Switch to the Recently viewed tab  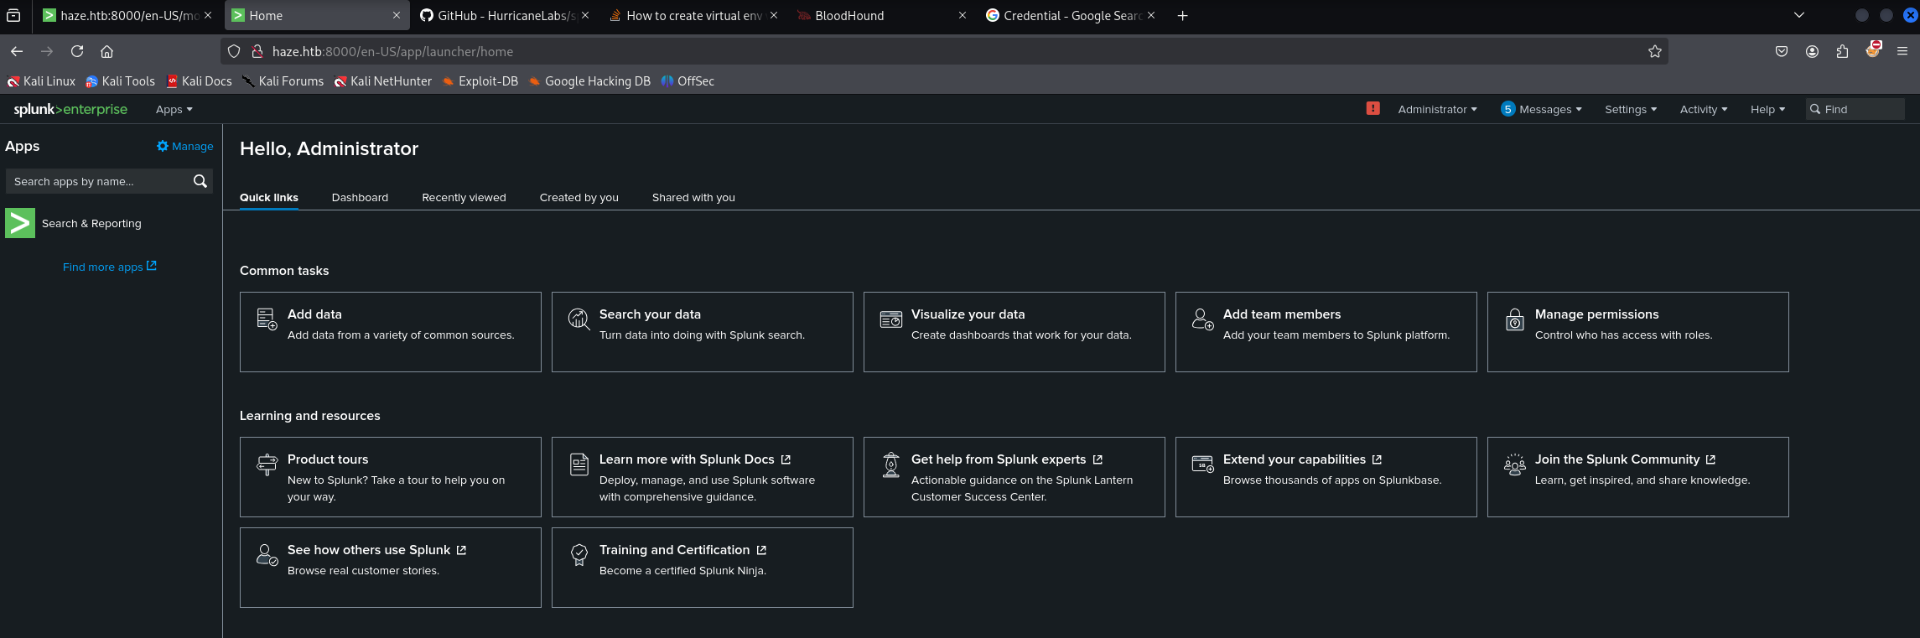[464, 197]
